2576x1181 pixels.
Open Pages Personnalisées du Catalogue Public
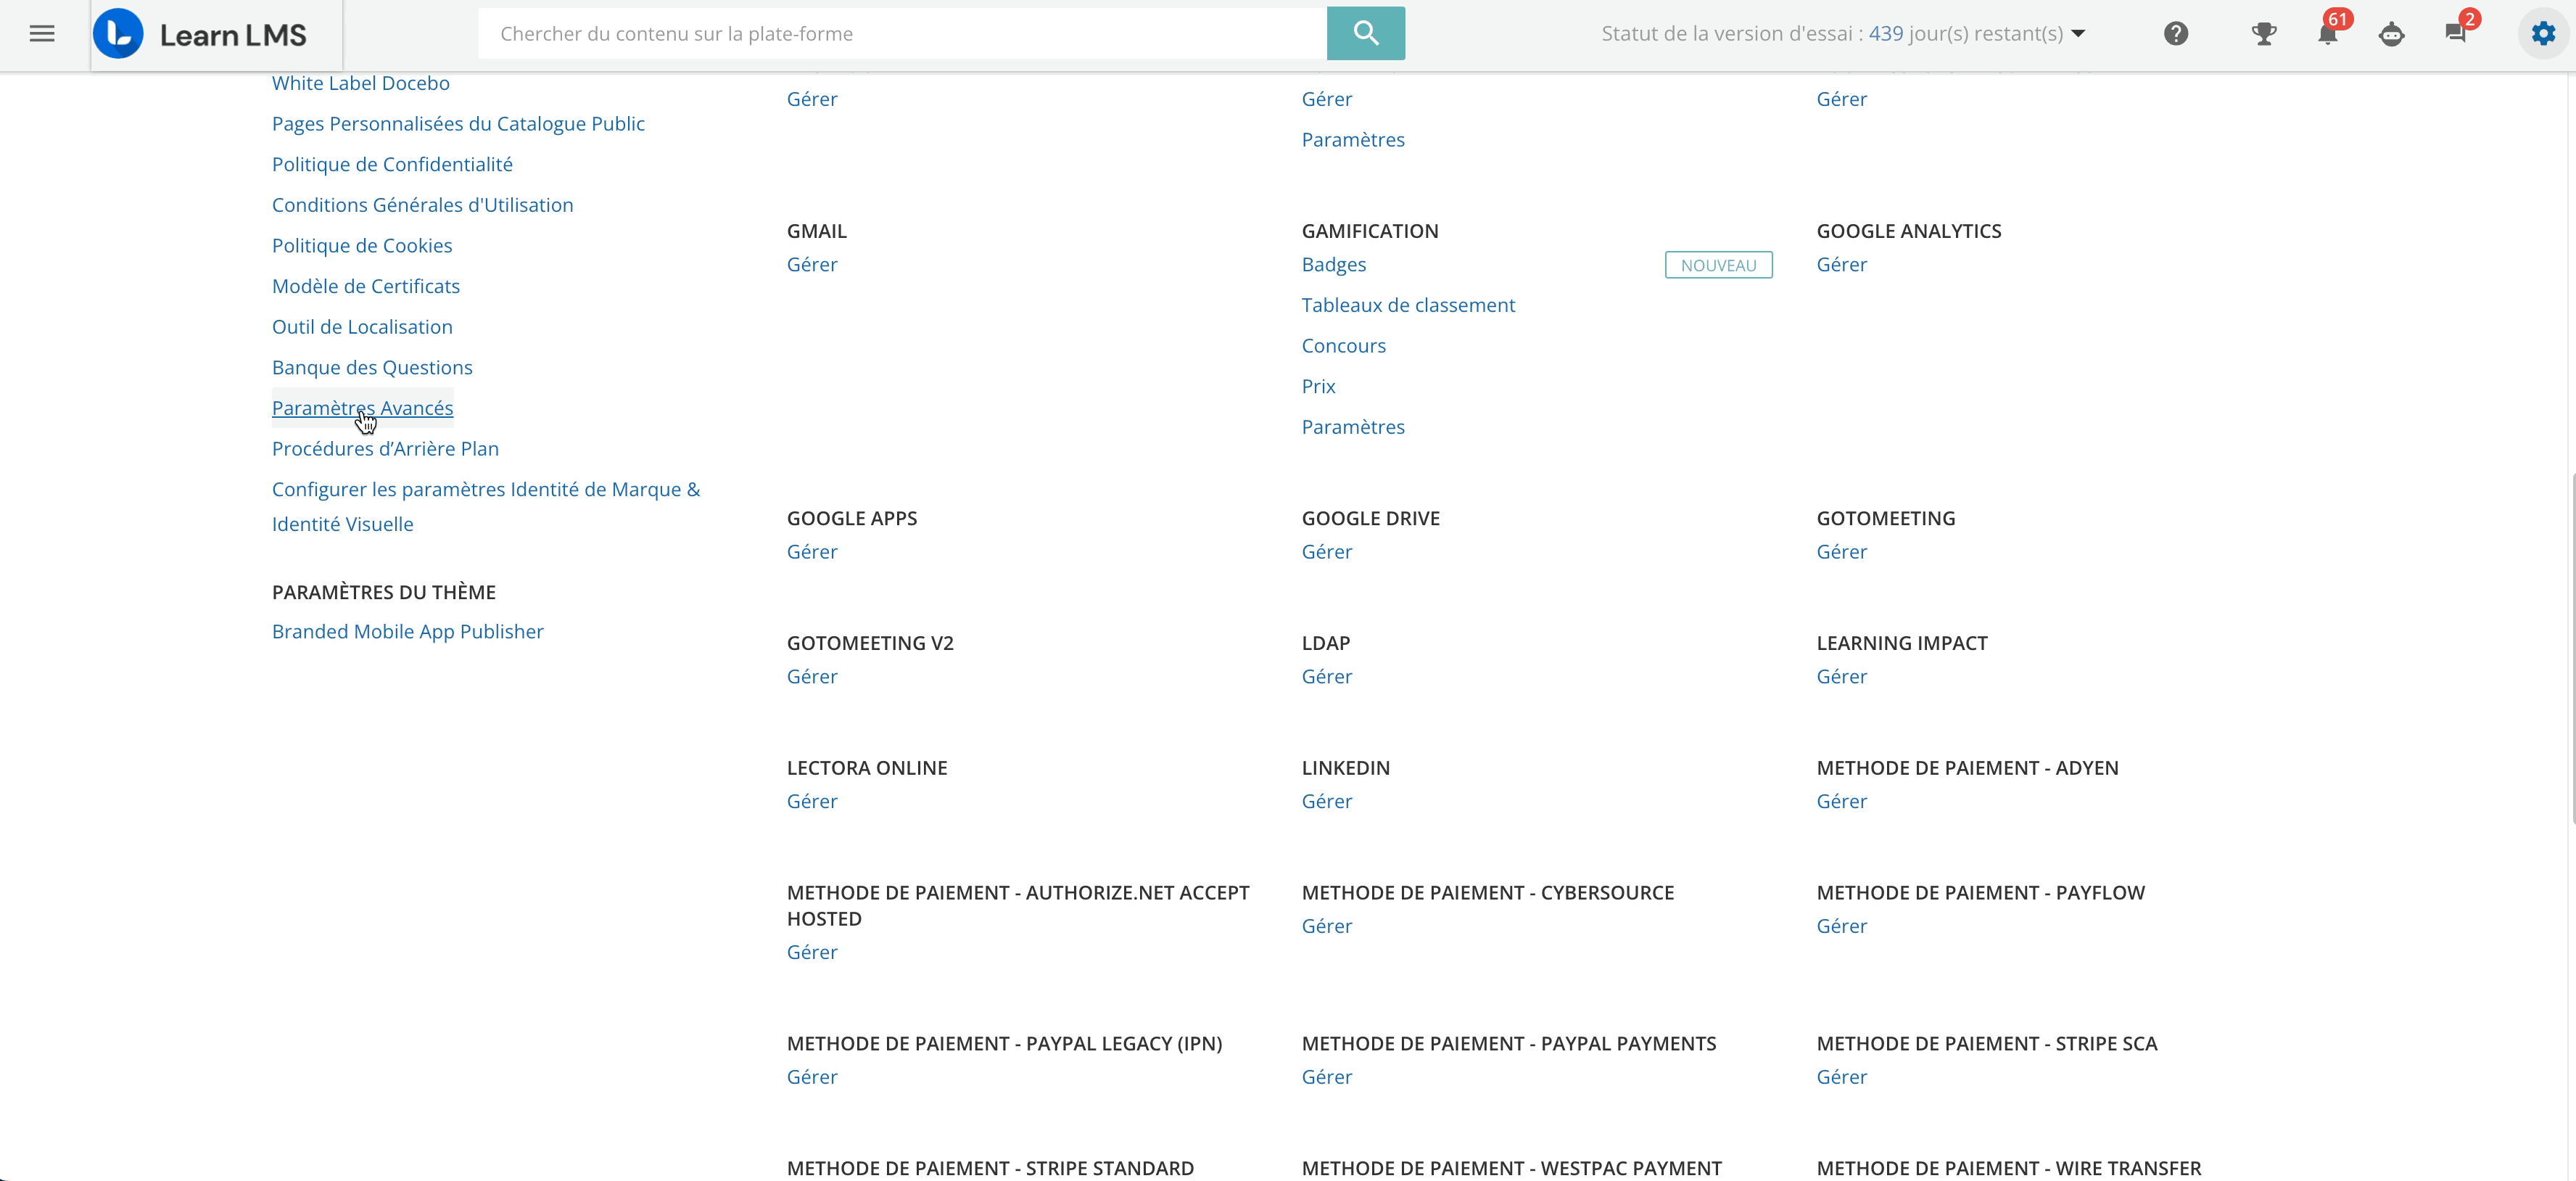458,124
